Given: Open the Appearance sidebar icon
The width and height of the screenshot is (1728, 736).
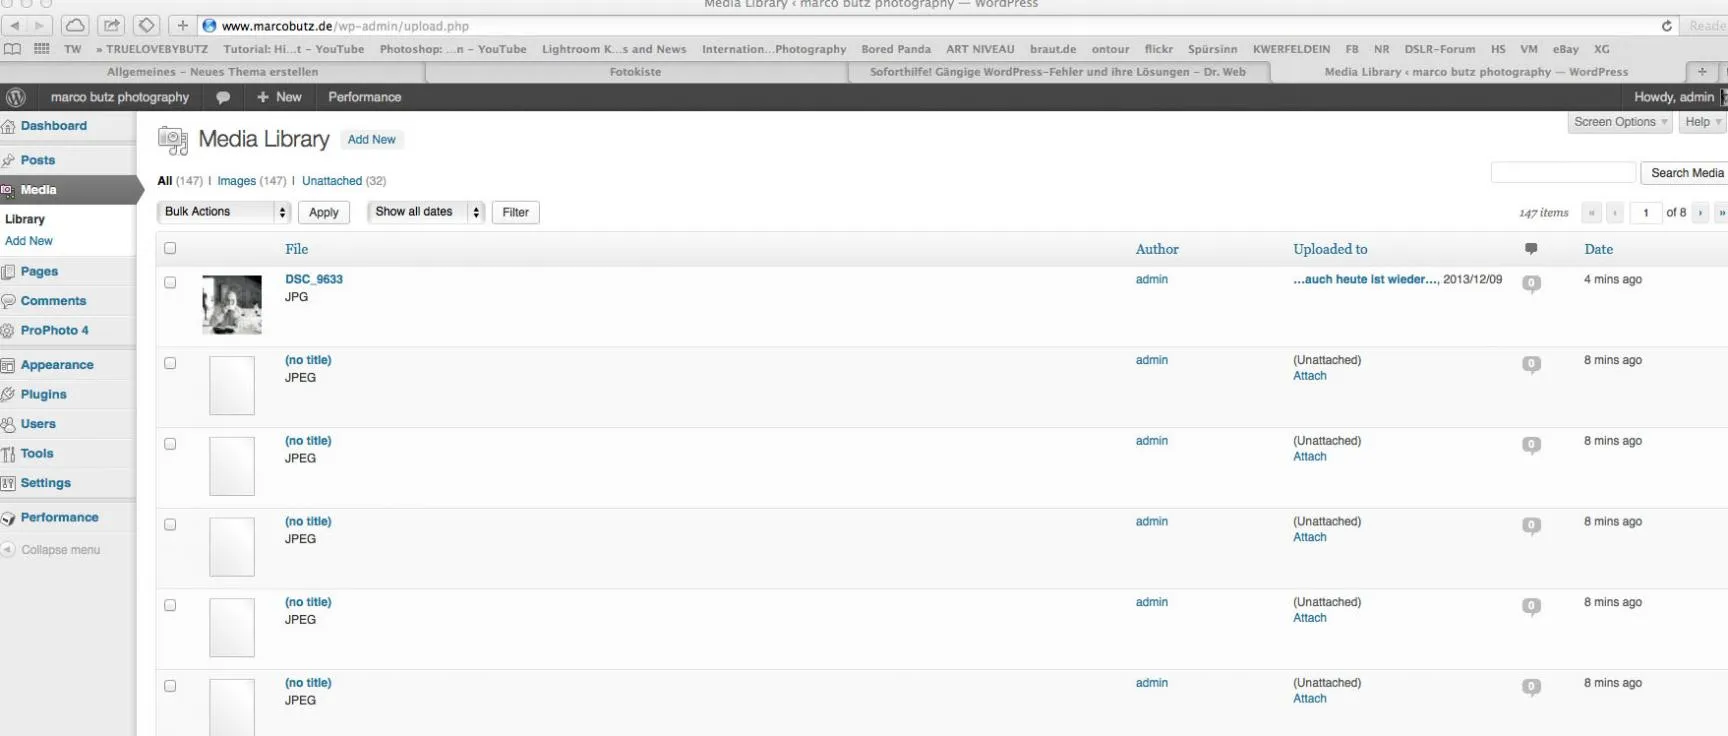Looking at the screenshot, I should pyautogui.click(x=8, y=366).
